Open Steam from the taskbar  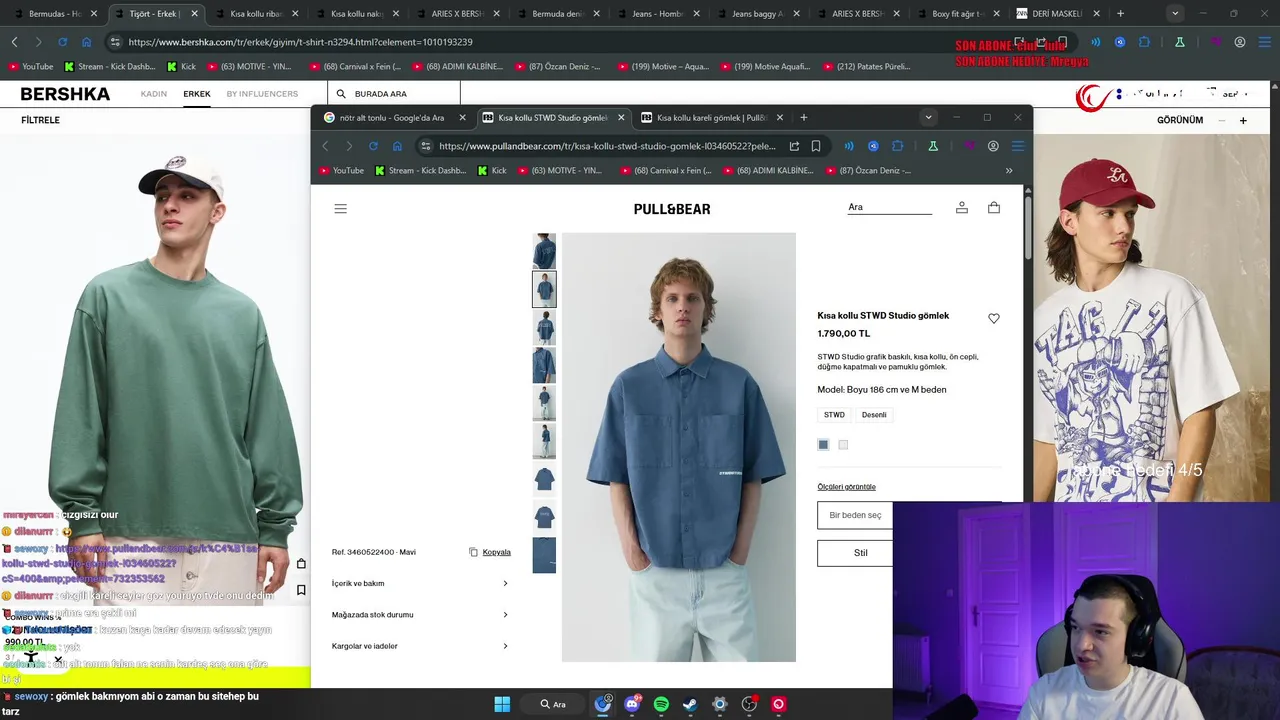pyautogui.click(x=690, y=704)
